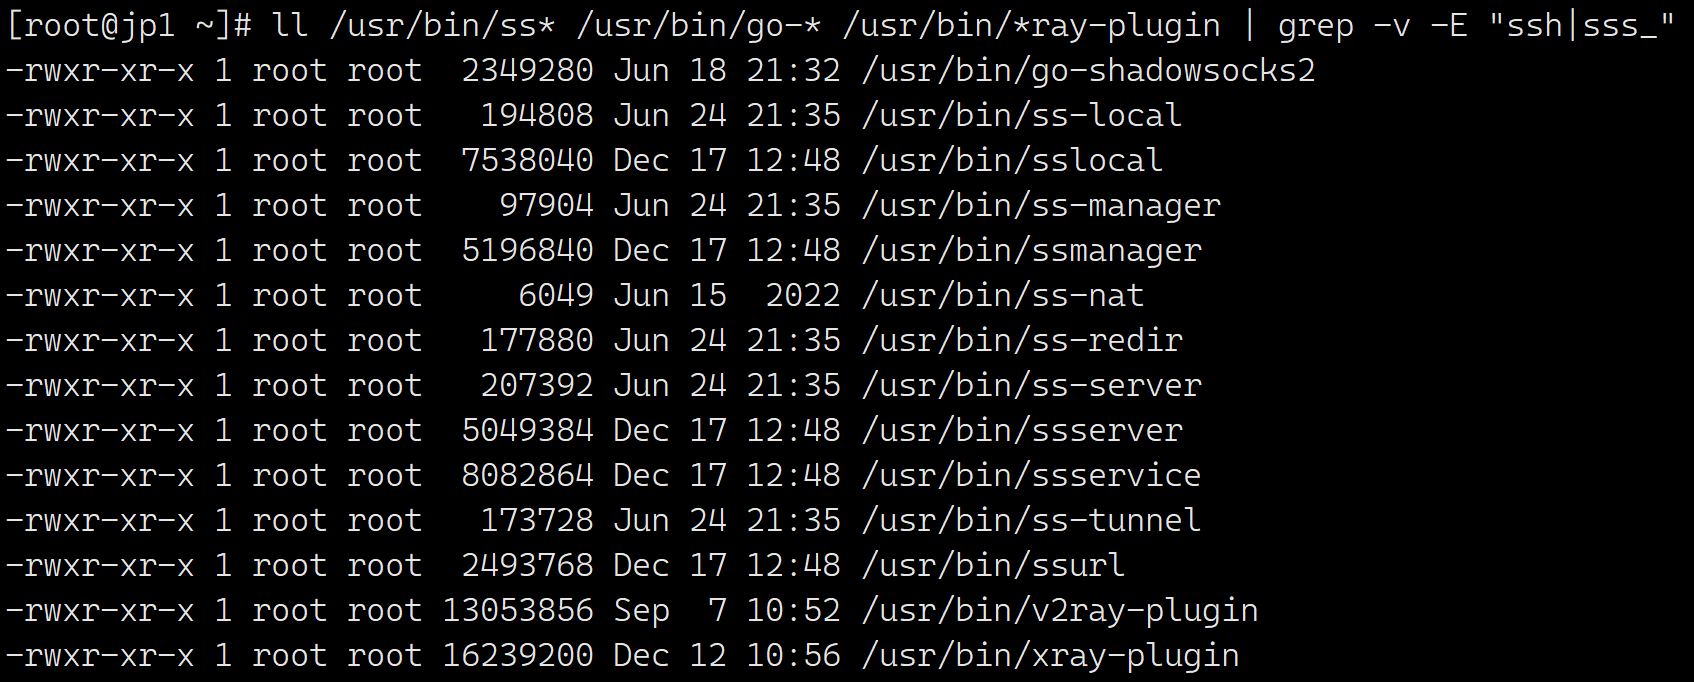Click the file size 16239200
This screenshot has width=1694, height=682.
pyautogui.click(x=517, y=656)
